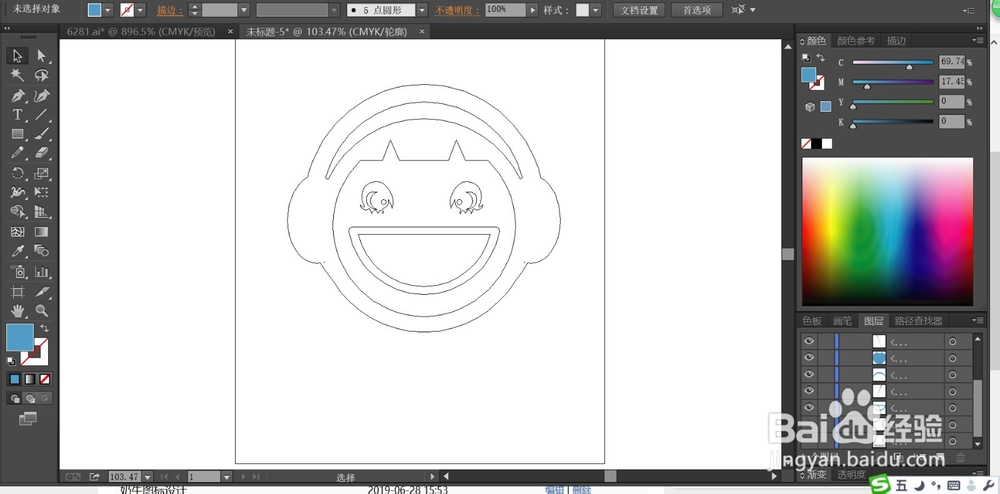The width and height of the screenshot is (1000, 494).
Task: Select the Blend tool
Action: (41, 251)
